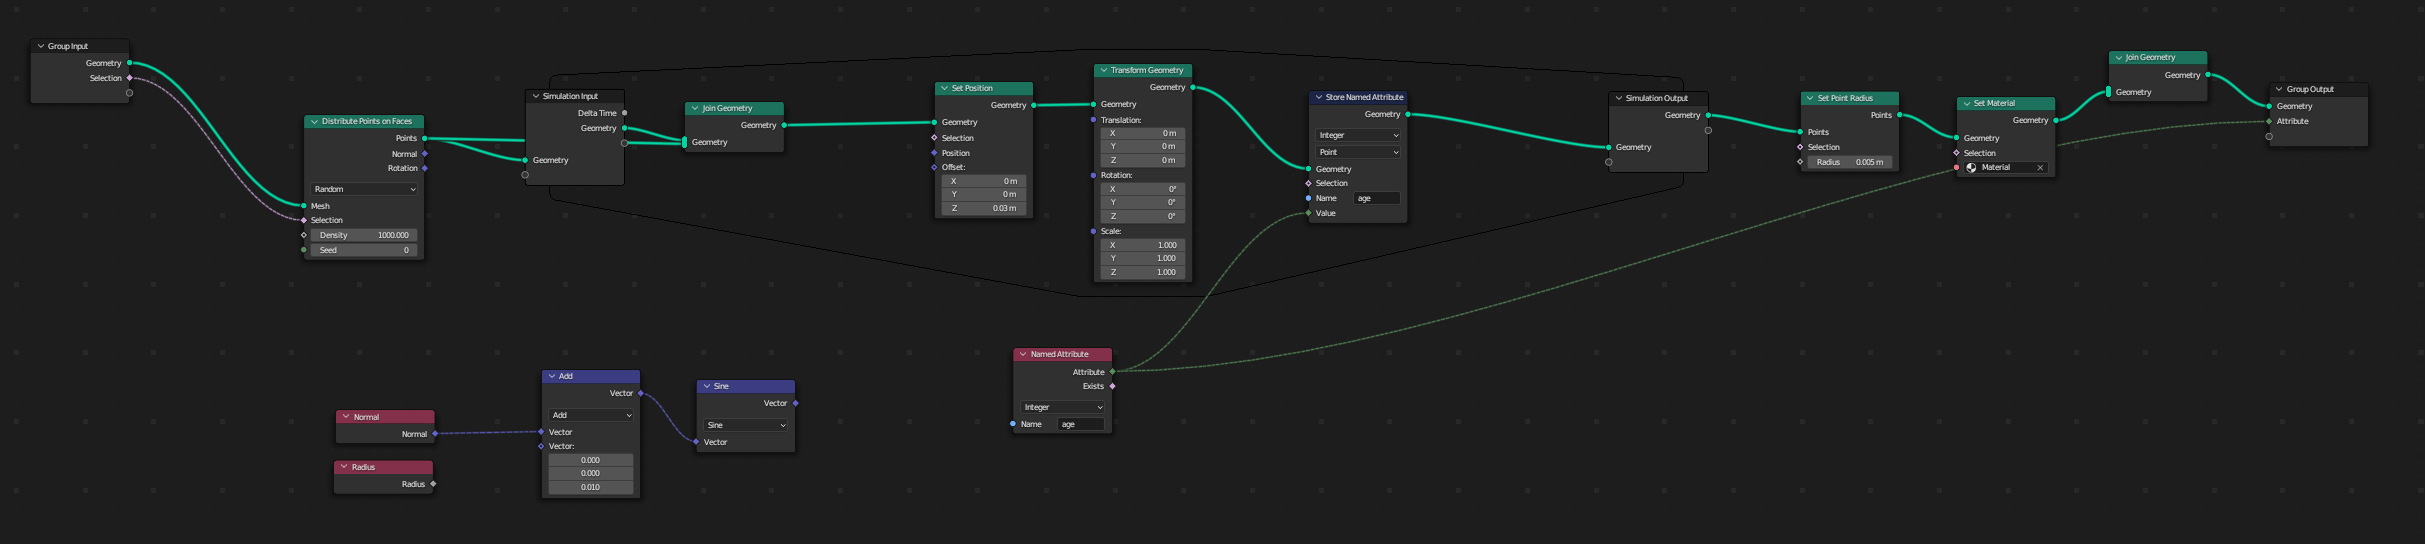Click the Radius 0.005 m field

point(1850,162)
